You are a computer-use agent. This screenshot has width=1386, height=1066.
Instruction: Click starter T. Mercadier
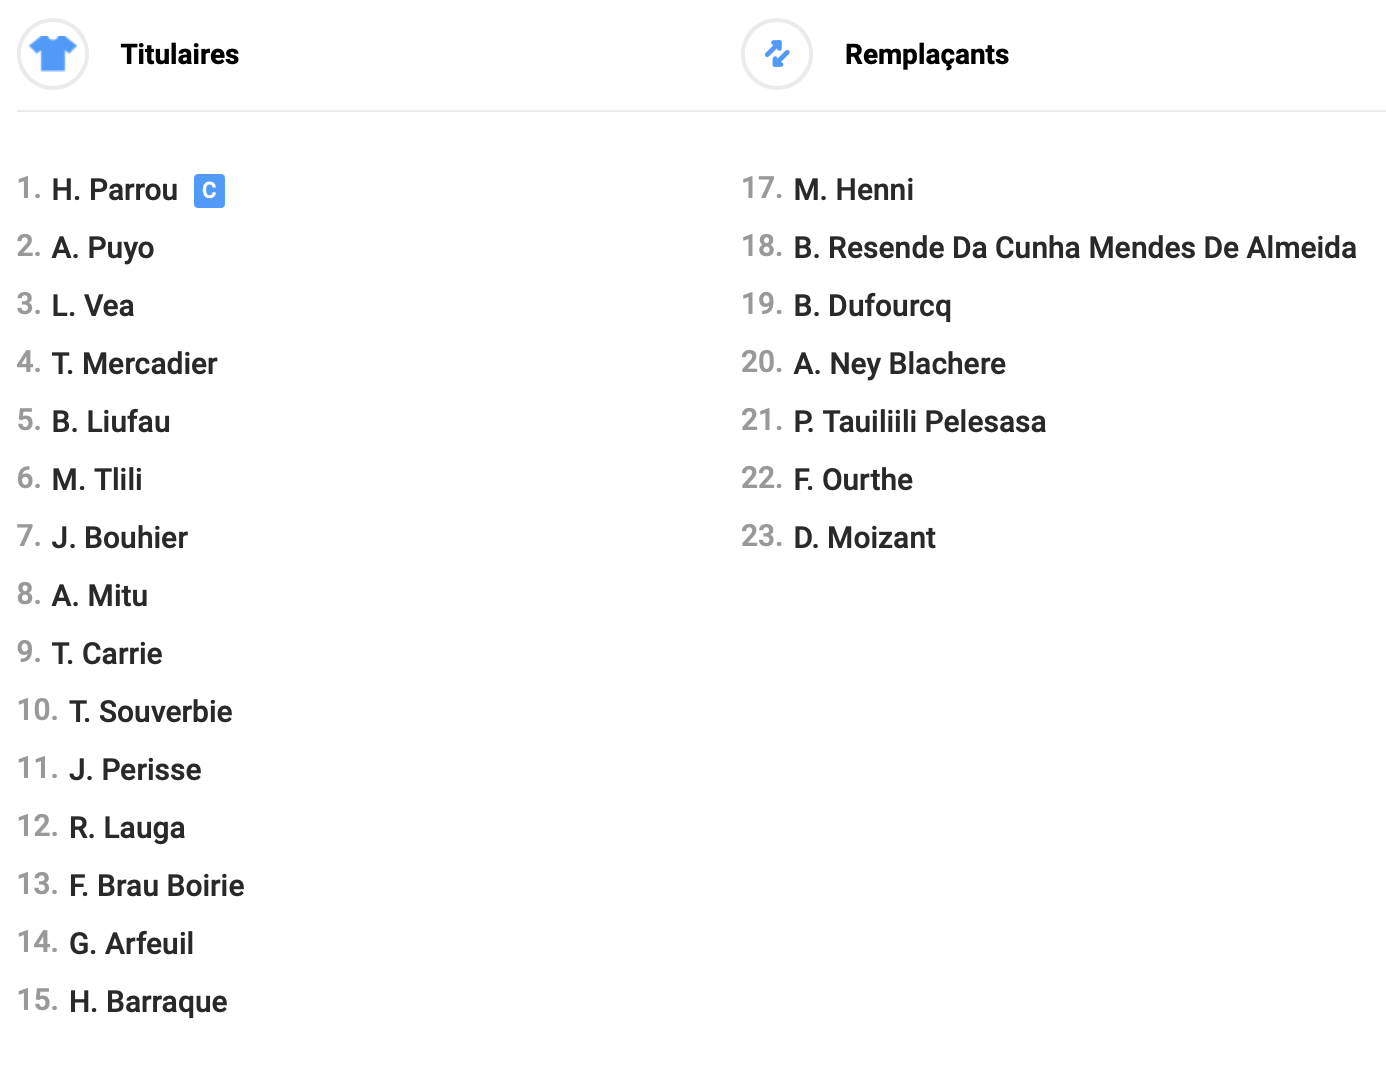[x=134, y=364]
